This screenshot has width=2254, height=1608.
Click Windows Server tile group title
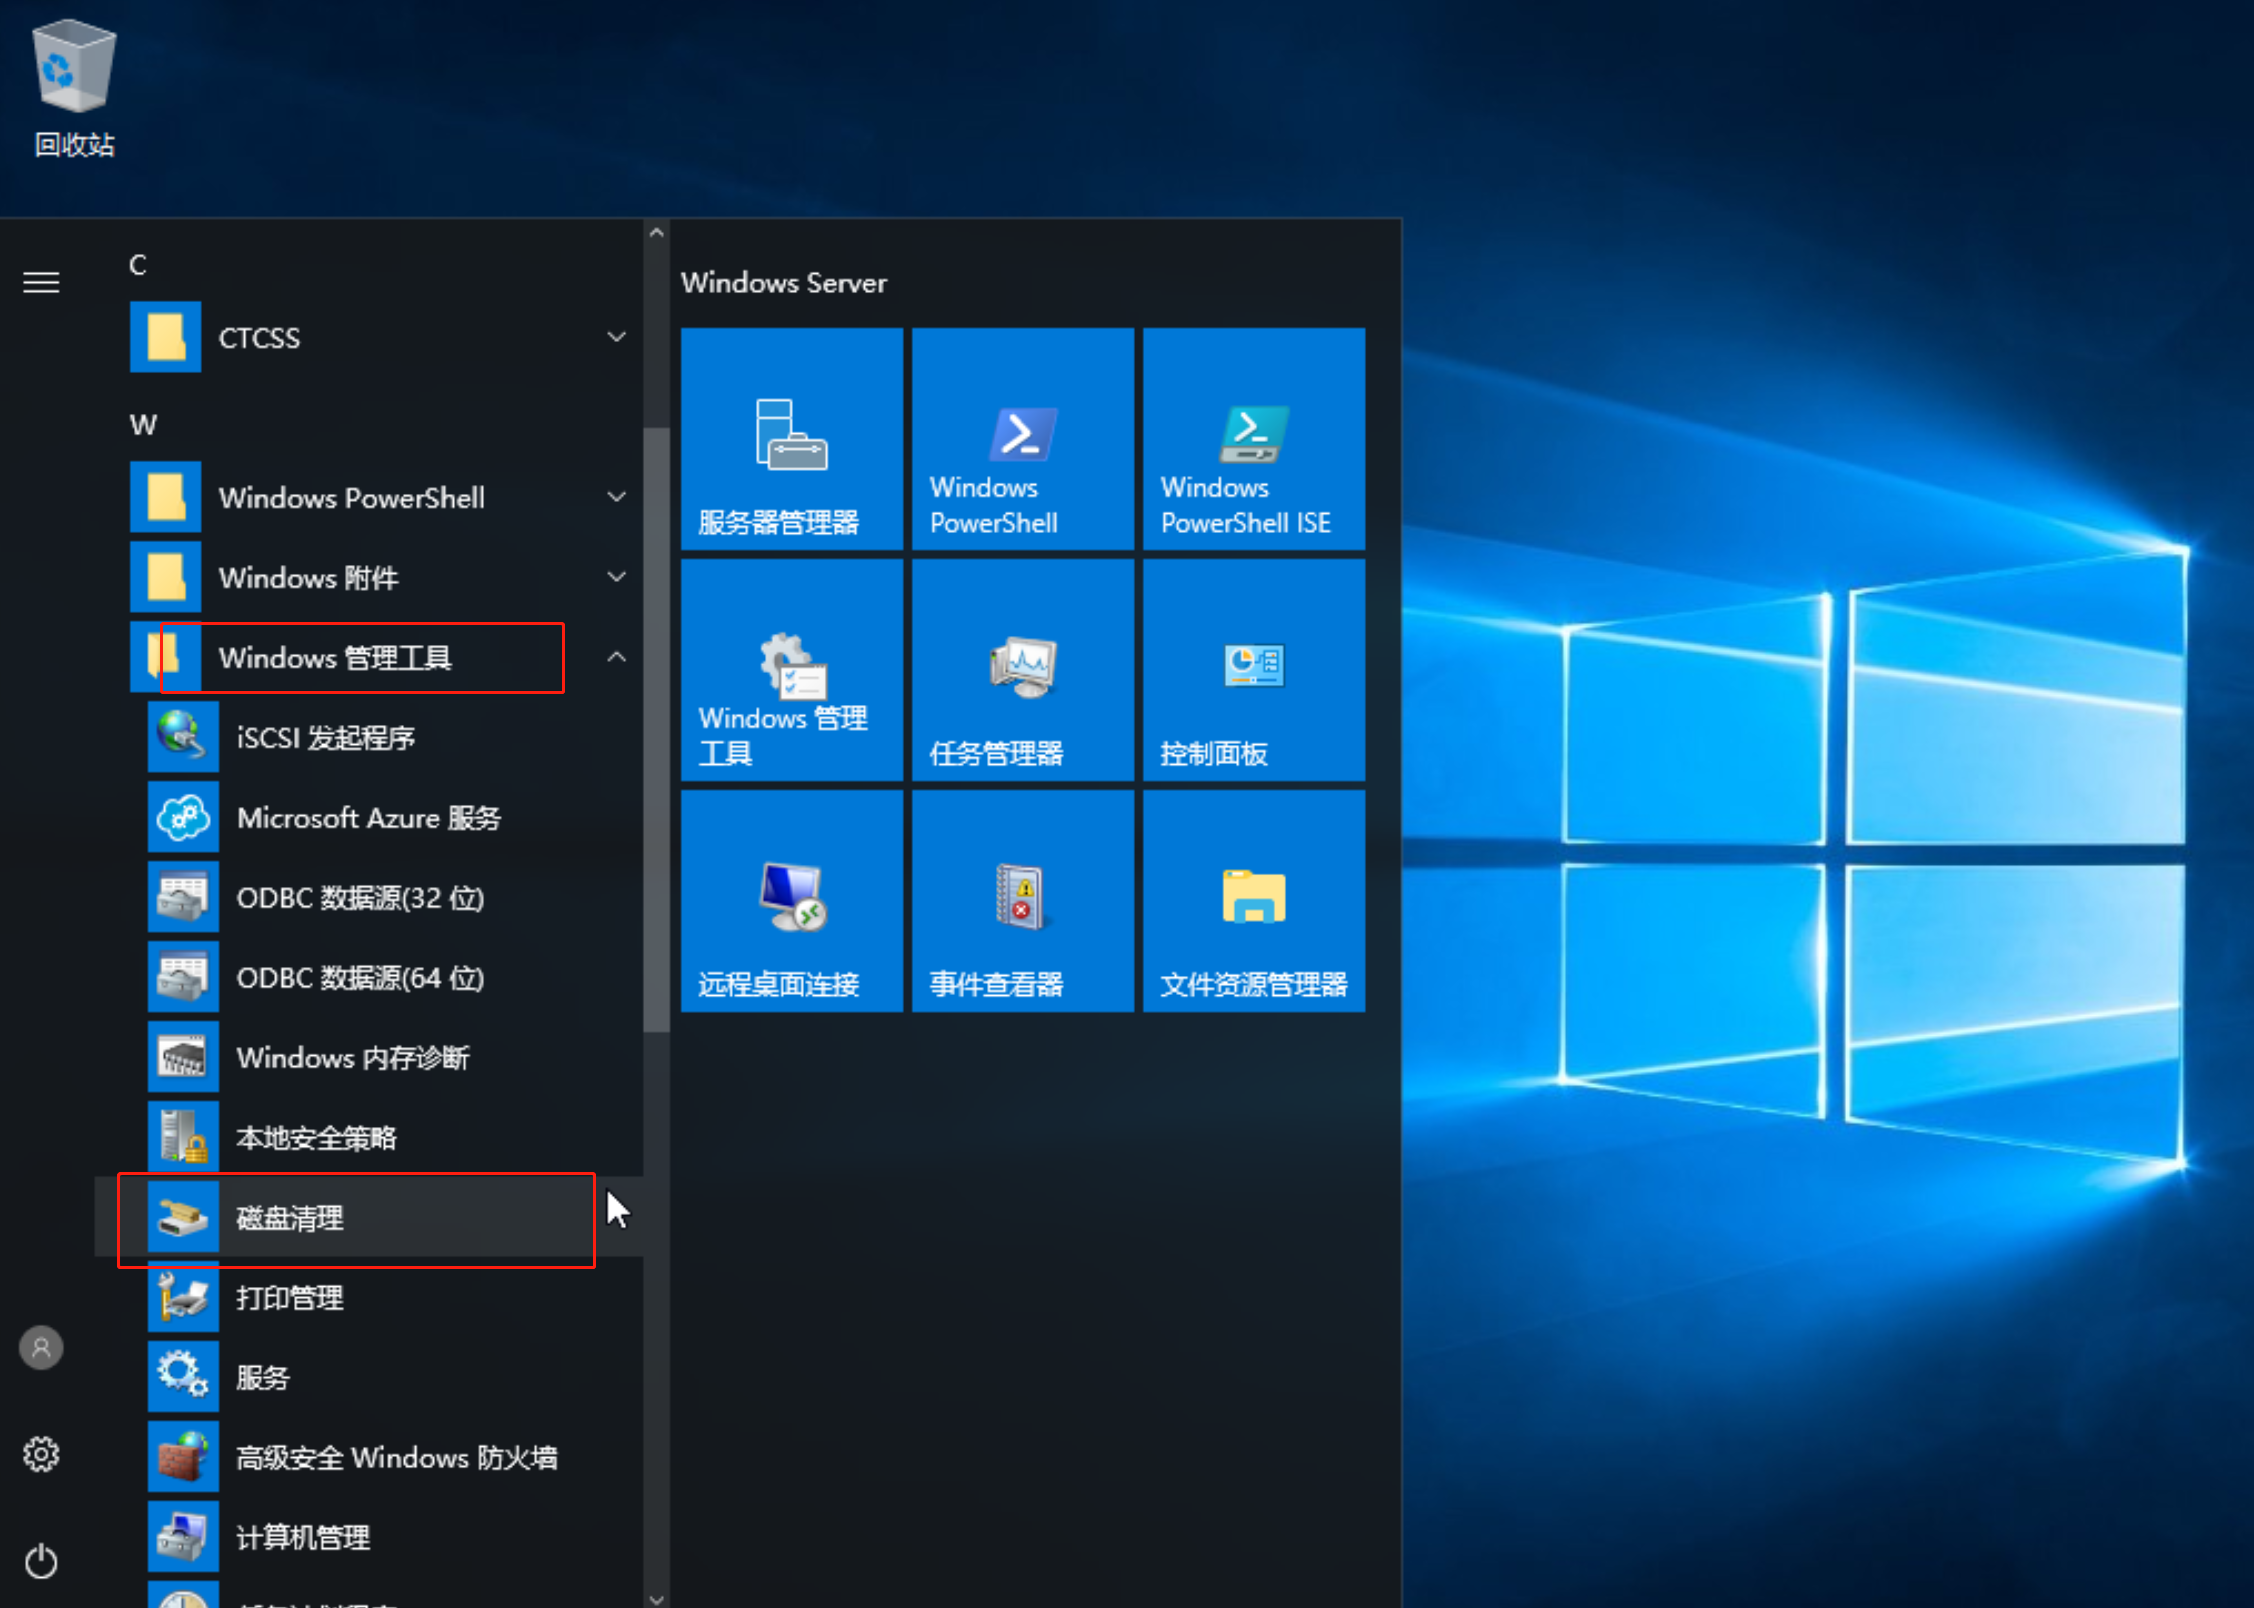pos(784,283)
